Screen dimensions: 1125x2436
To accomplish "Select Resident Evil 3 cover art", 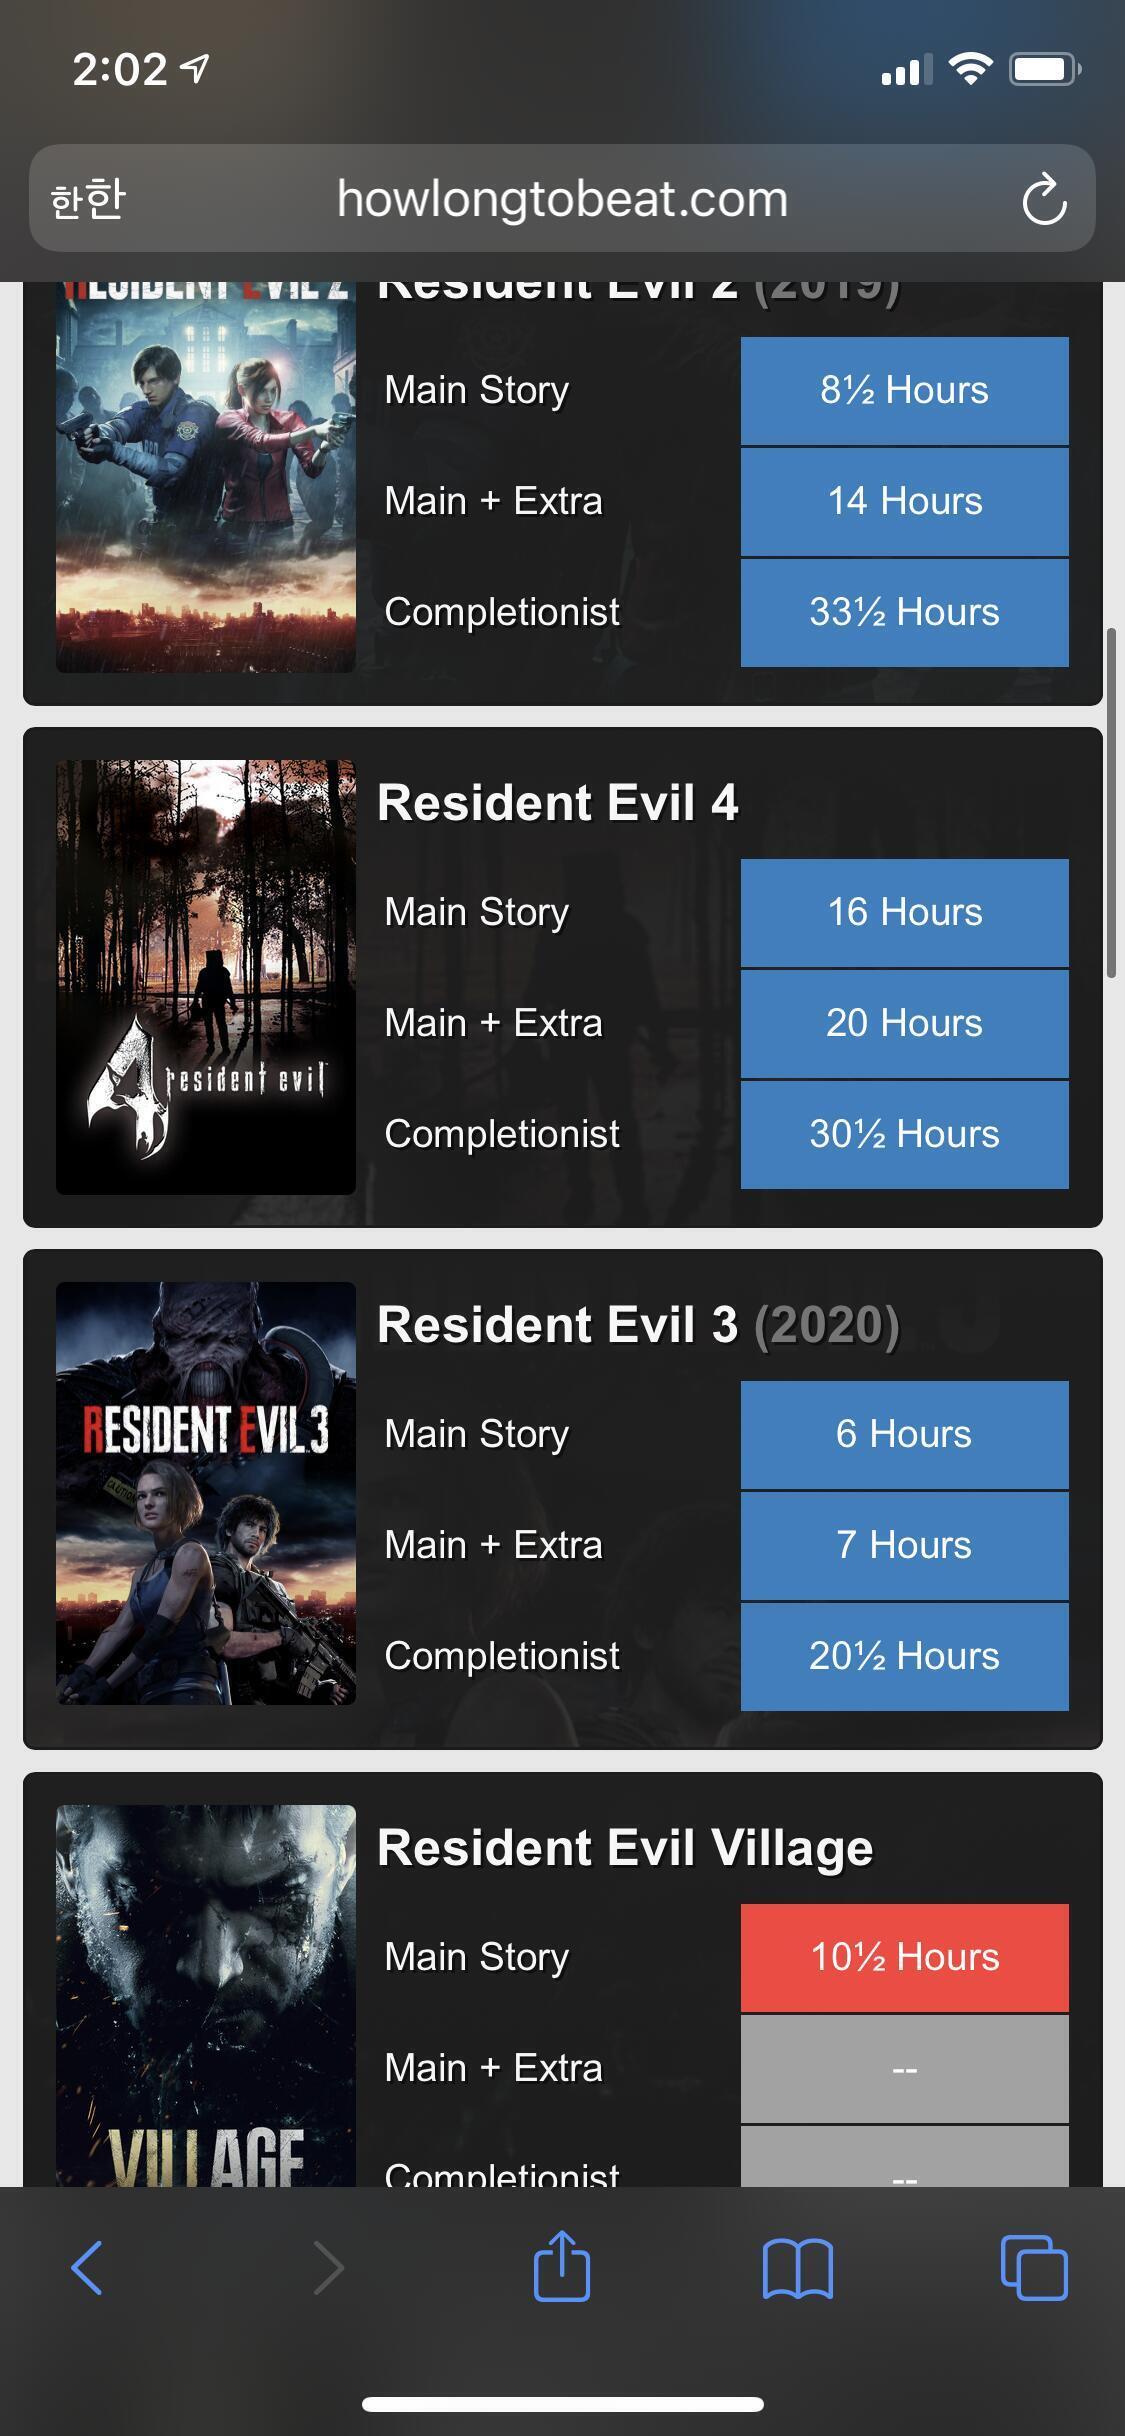I will 206,1493.
